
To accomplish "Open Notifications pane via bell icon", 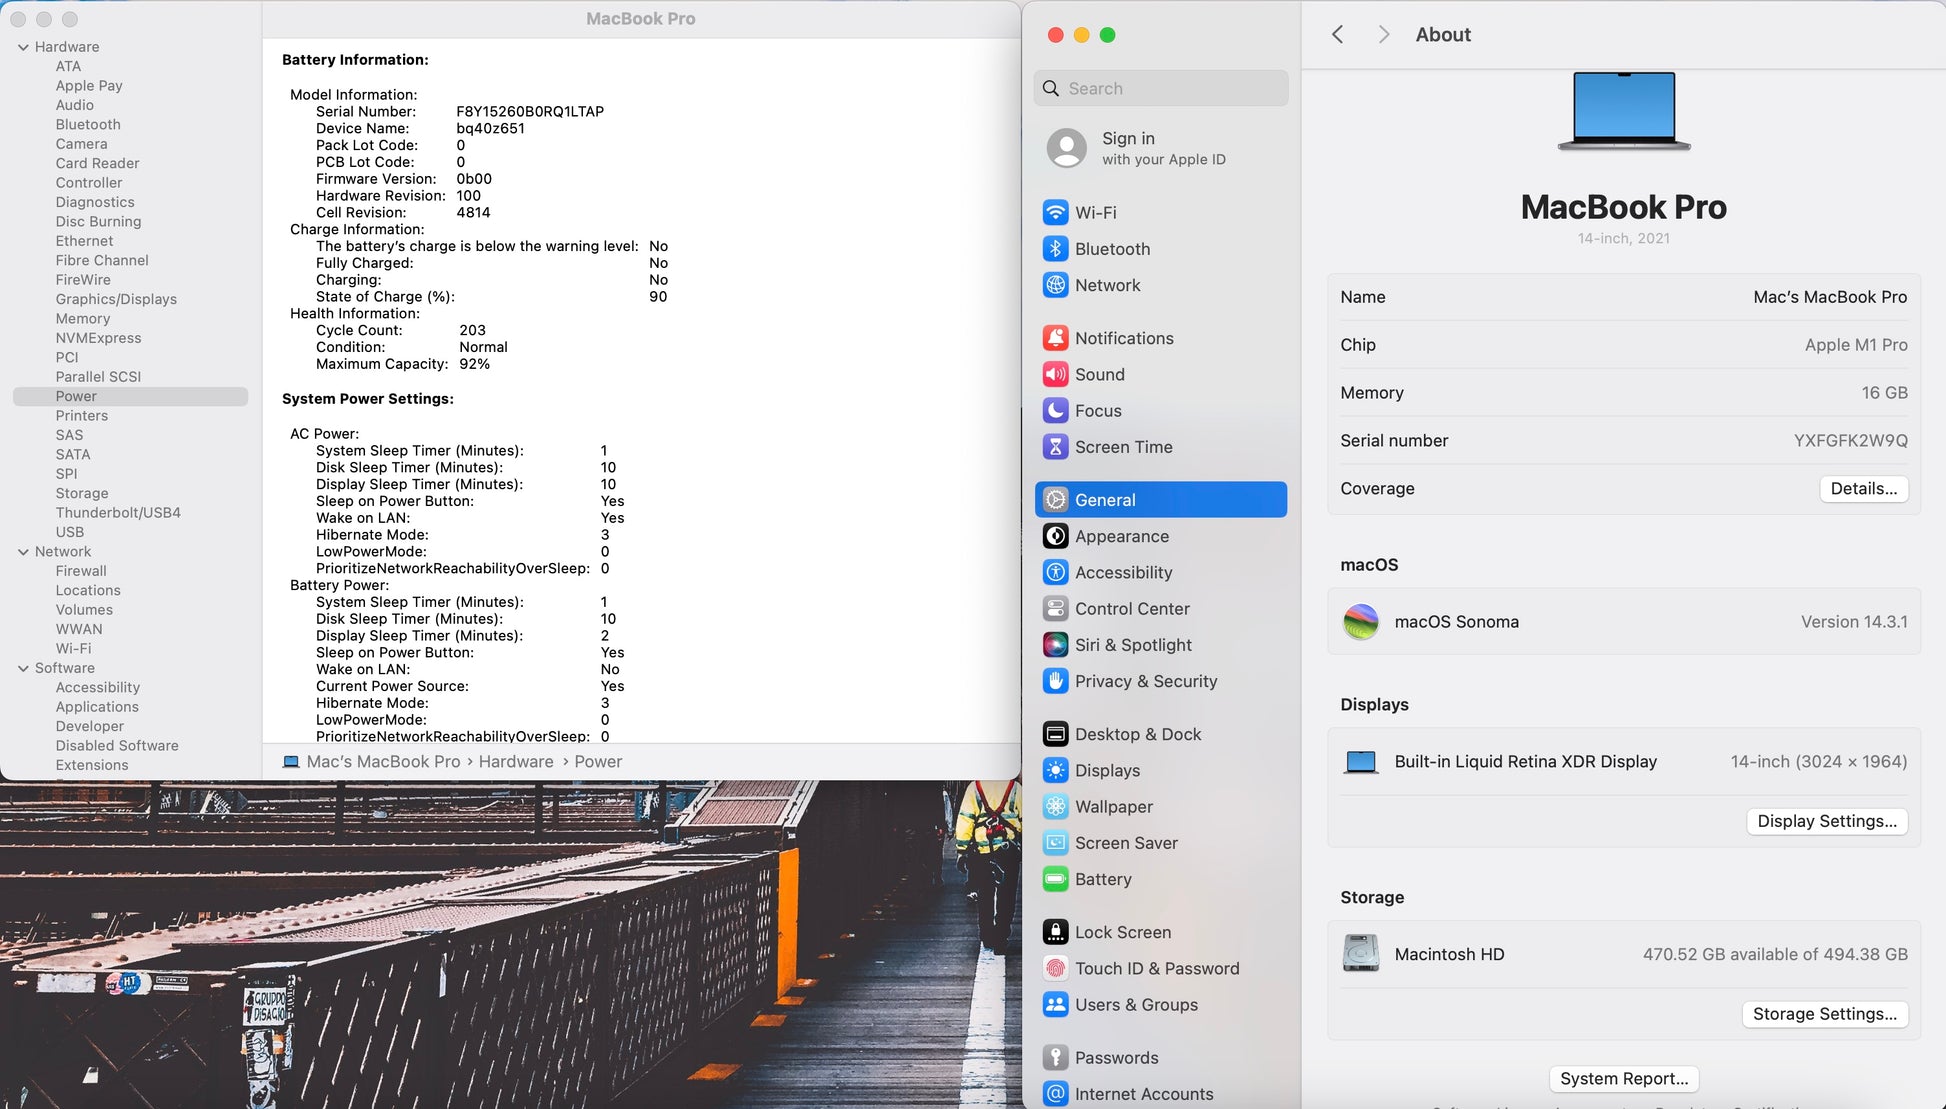I will pos(1055,338).
